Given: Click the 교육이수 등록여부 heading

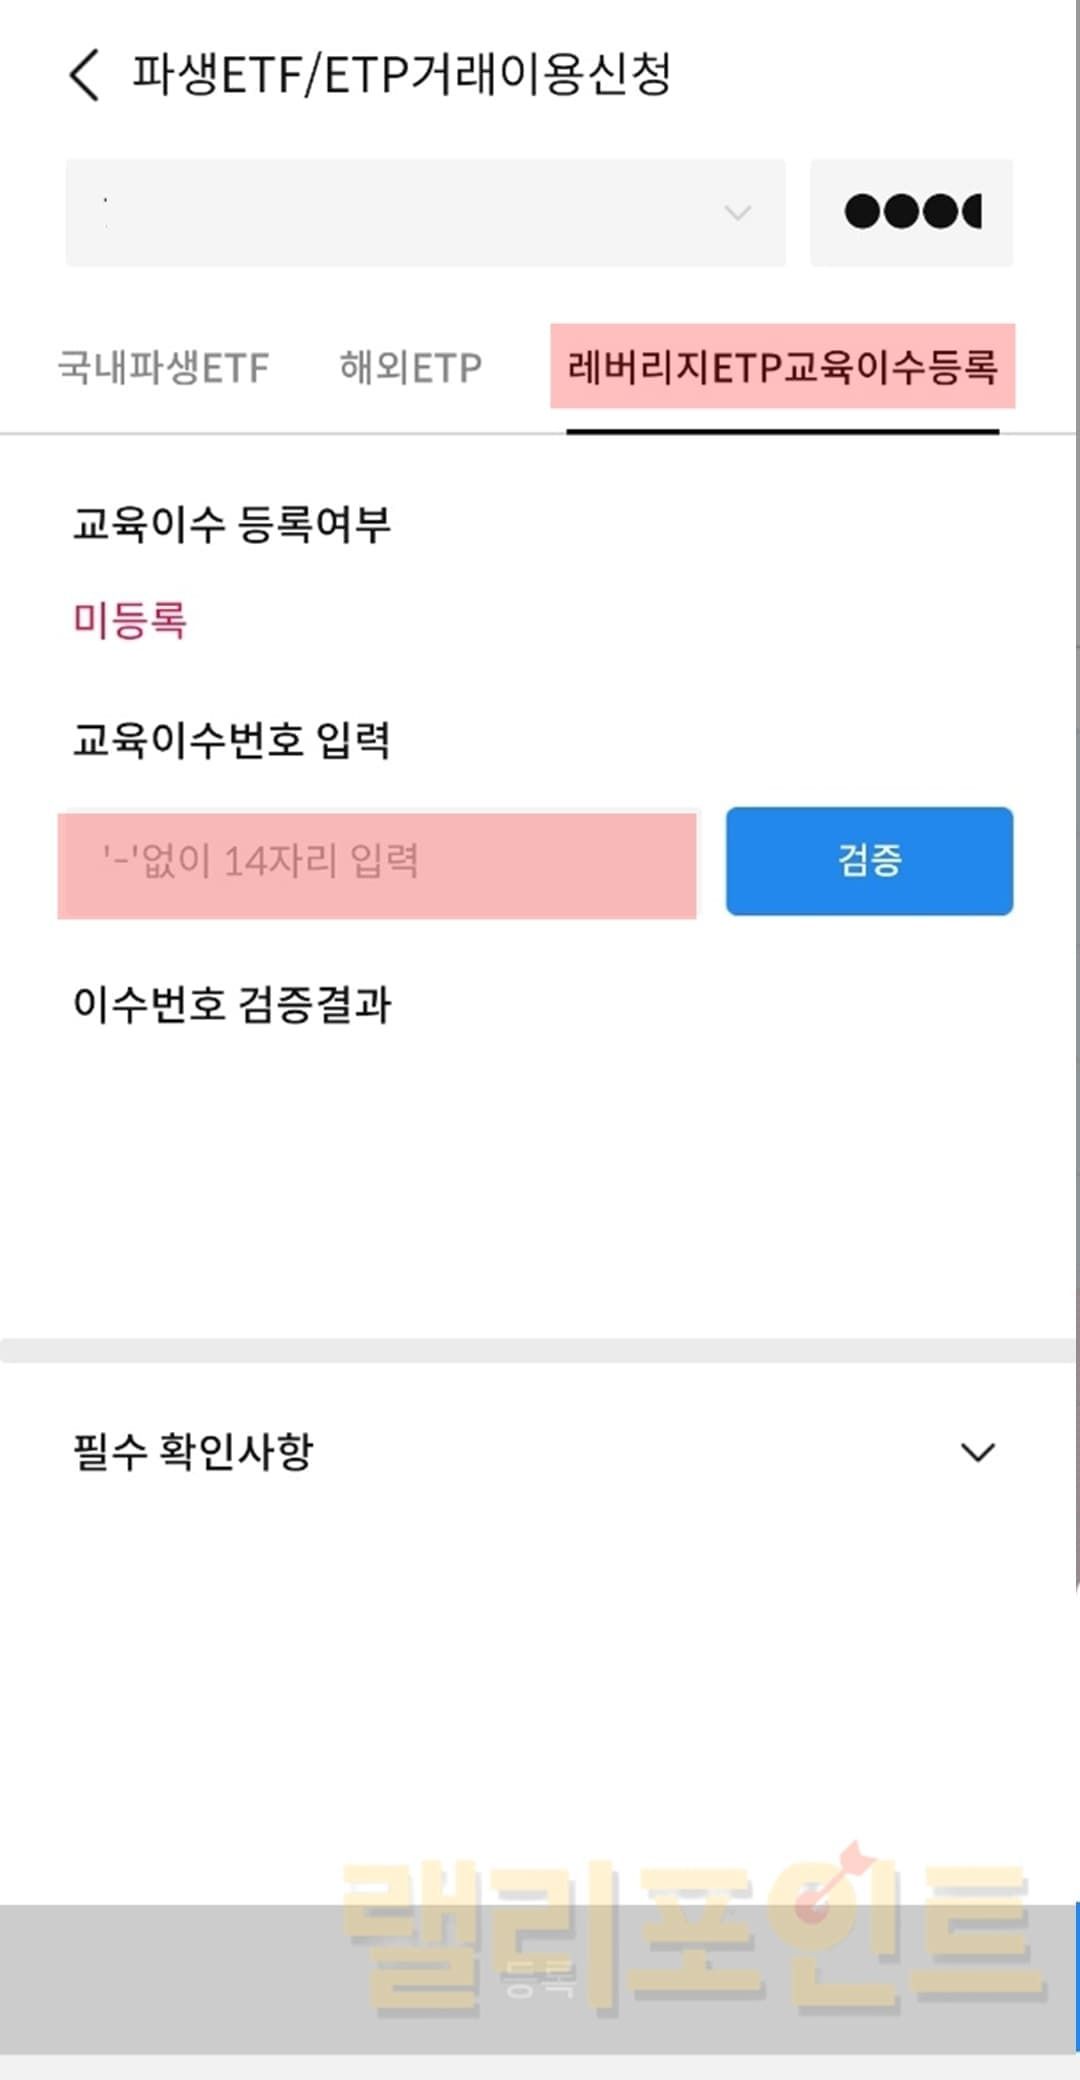Looking at the screenshot, I should click(231, 524).
